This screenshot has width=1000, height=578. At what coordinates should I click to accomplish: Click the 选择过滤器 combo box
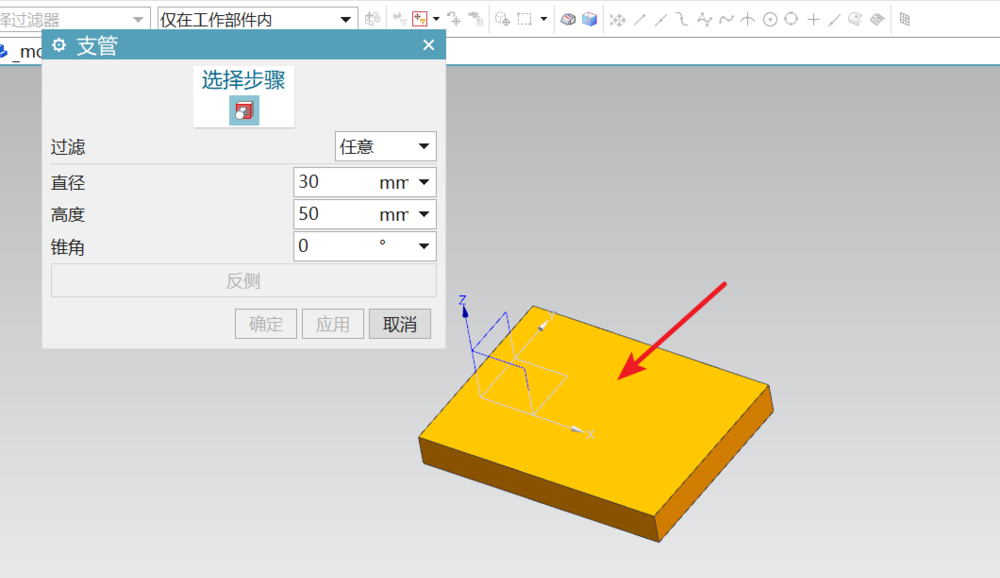coord(70,17)
